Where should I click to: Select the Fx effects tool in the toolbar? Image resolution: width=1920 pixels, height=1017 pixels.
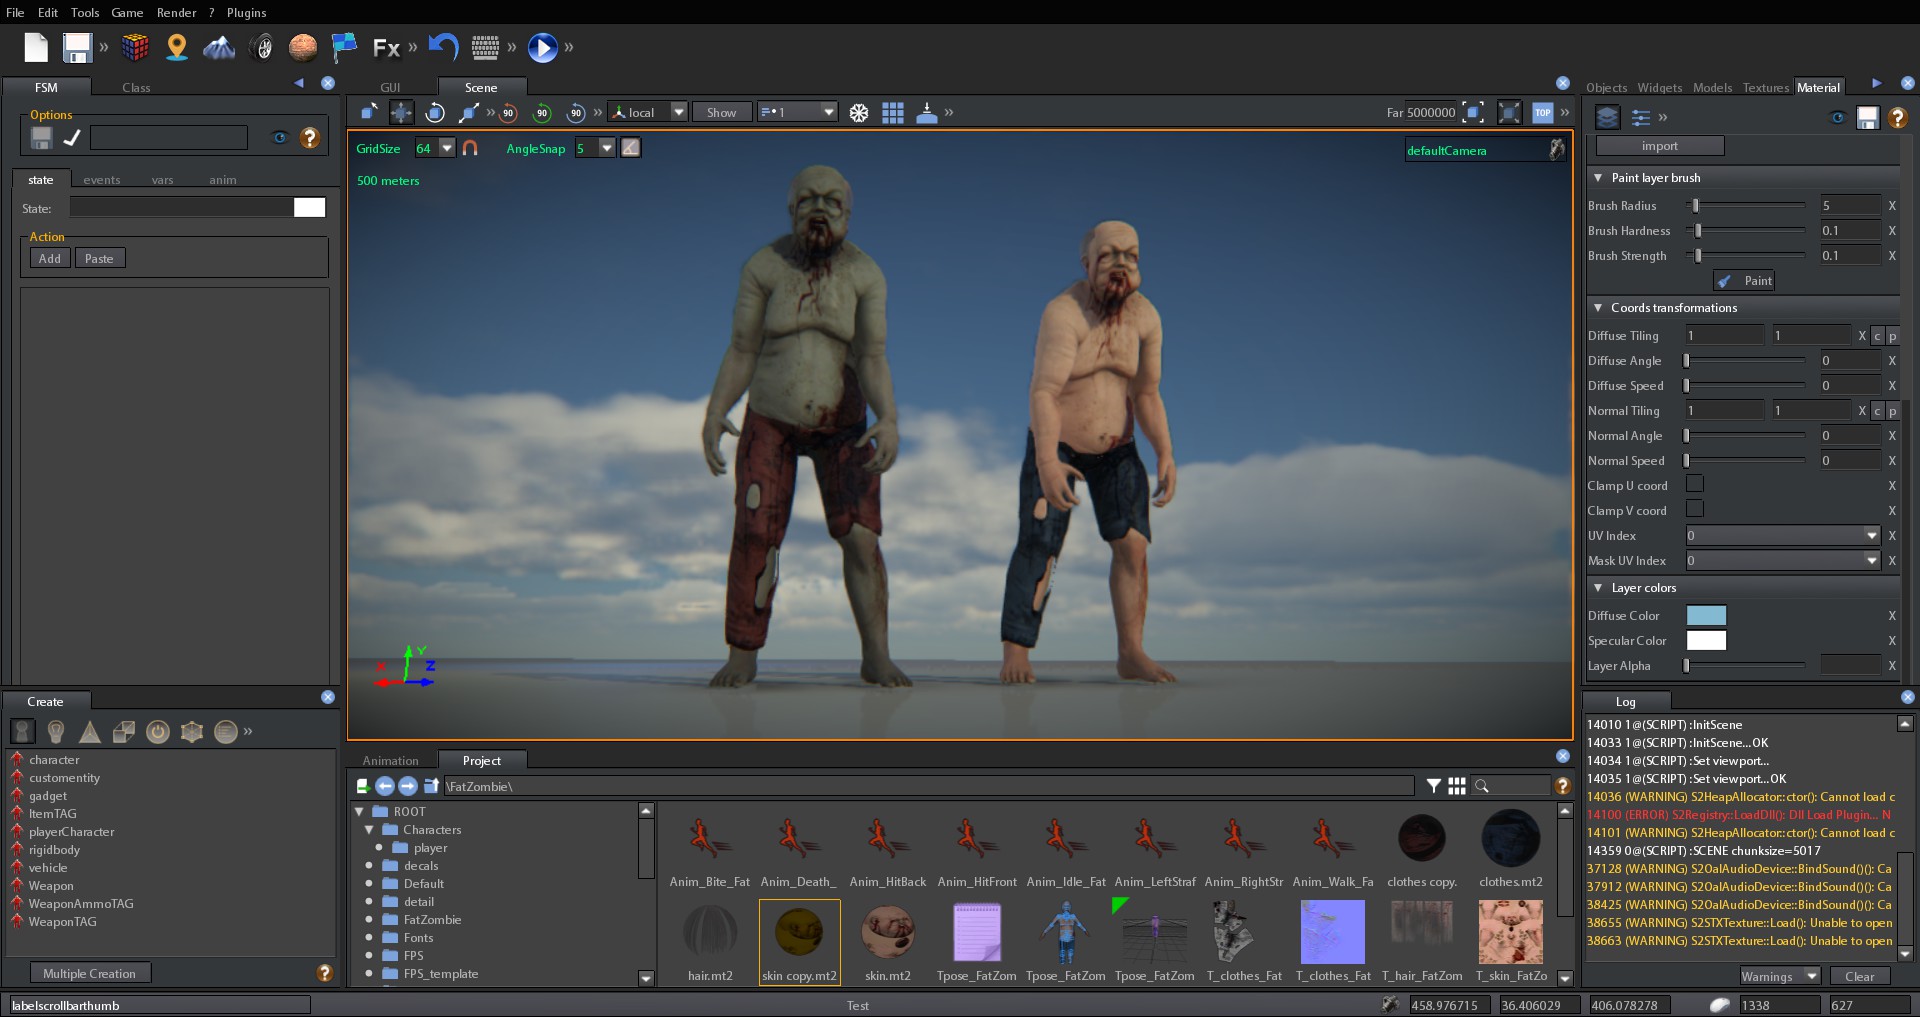[387, 47]
